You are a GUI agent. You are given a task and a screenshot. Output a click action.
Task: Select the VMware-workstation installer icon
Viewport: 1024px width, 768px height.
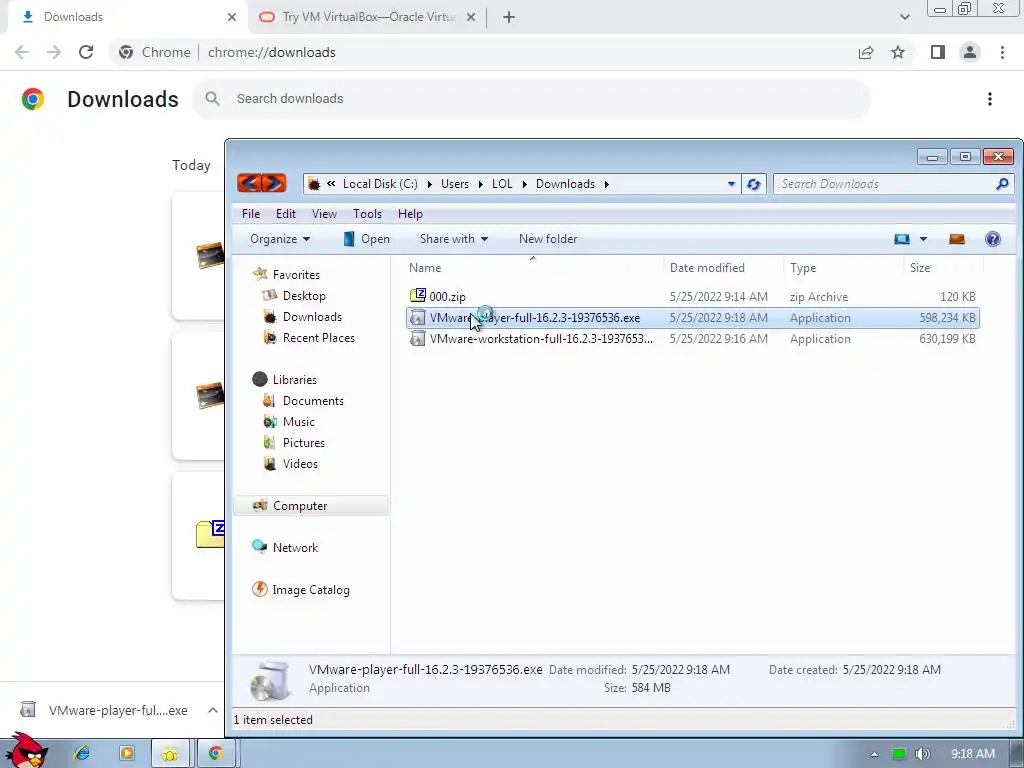pyautogui.click(x=417, y=338)
